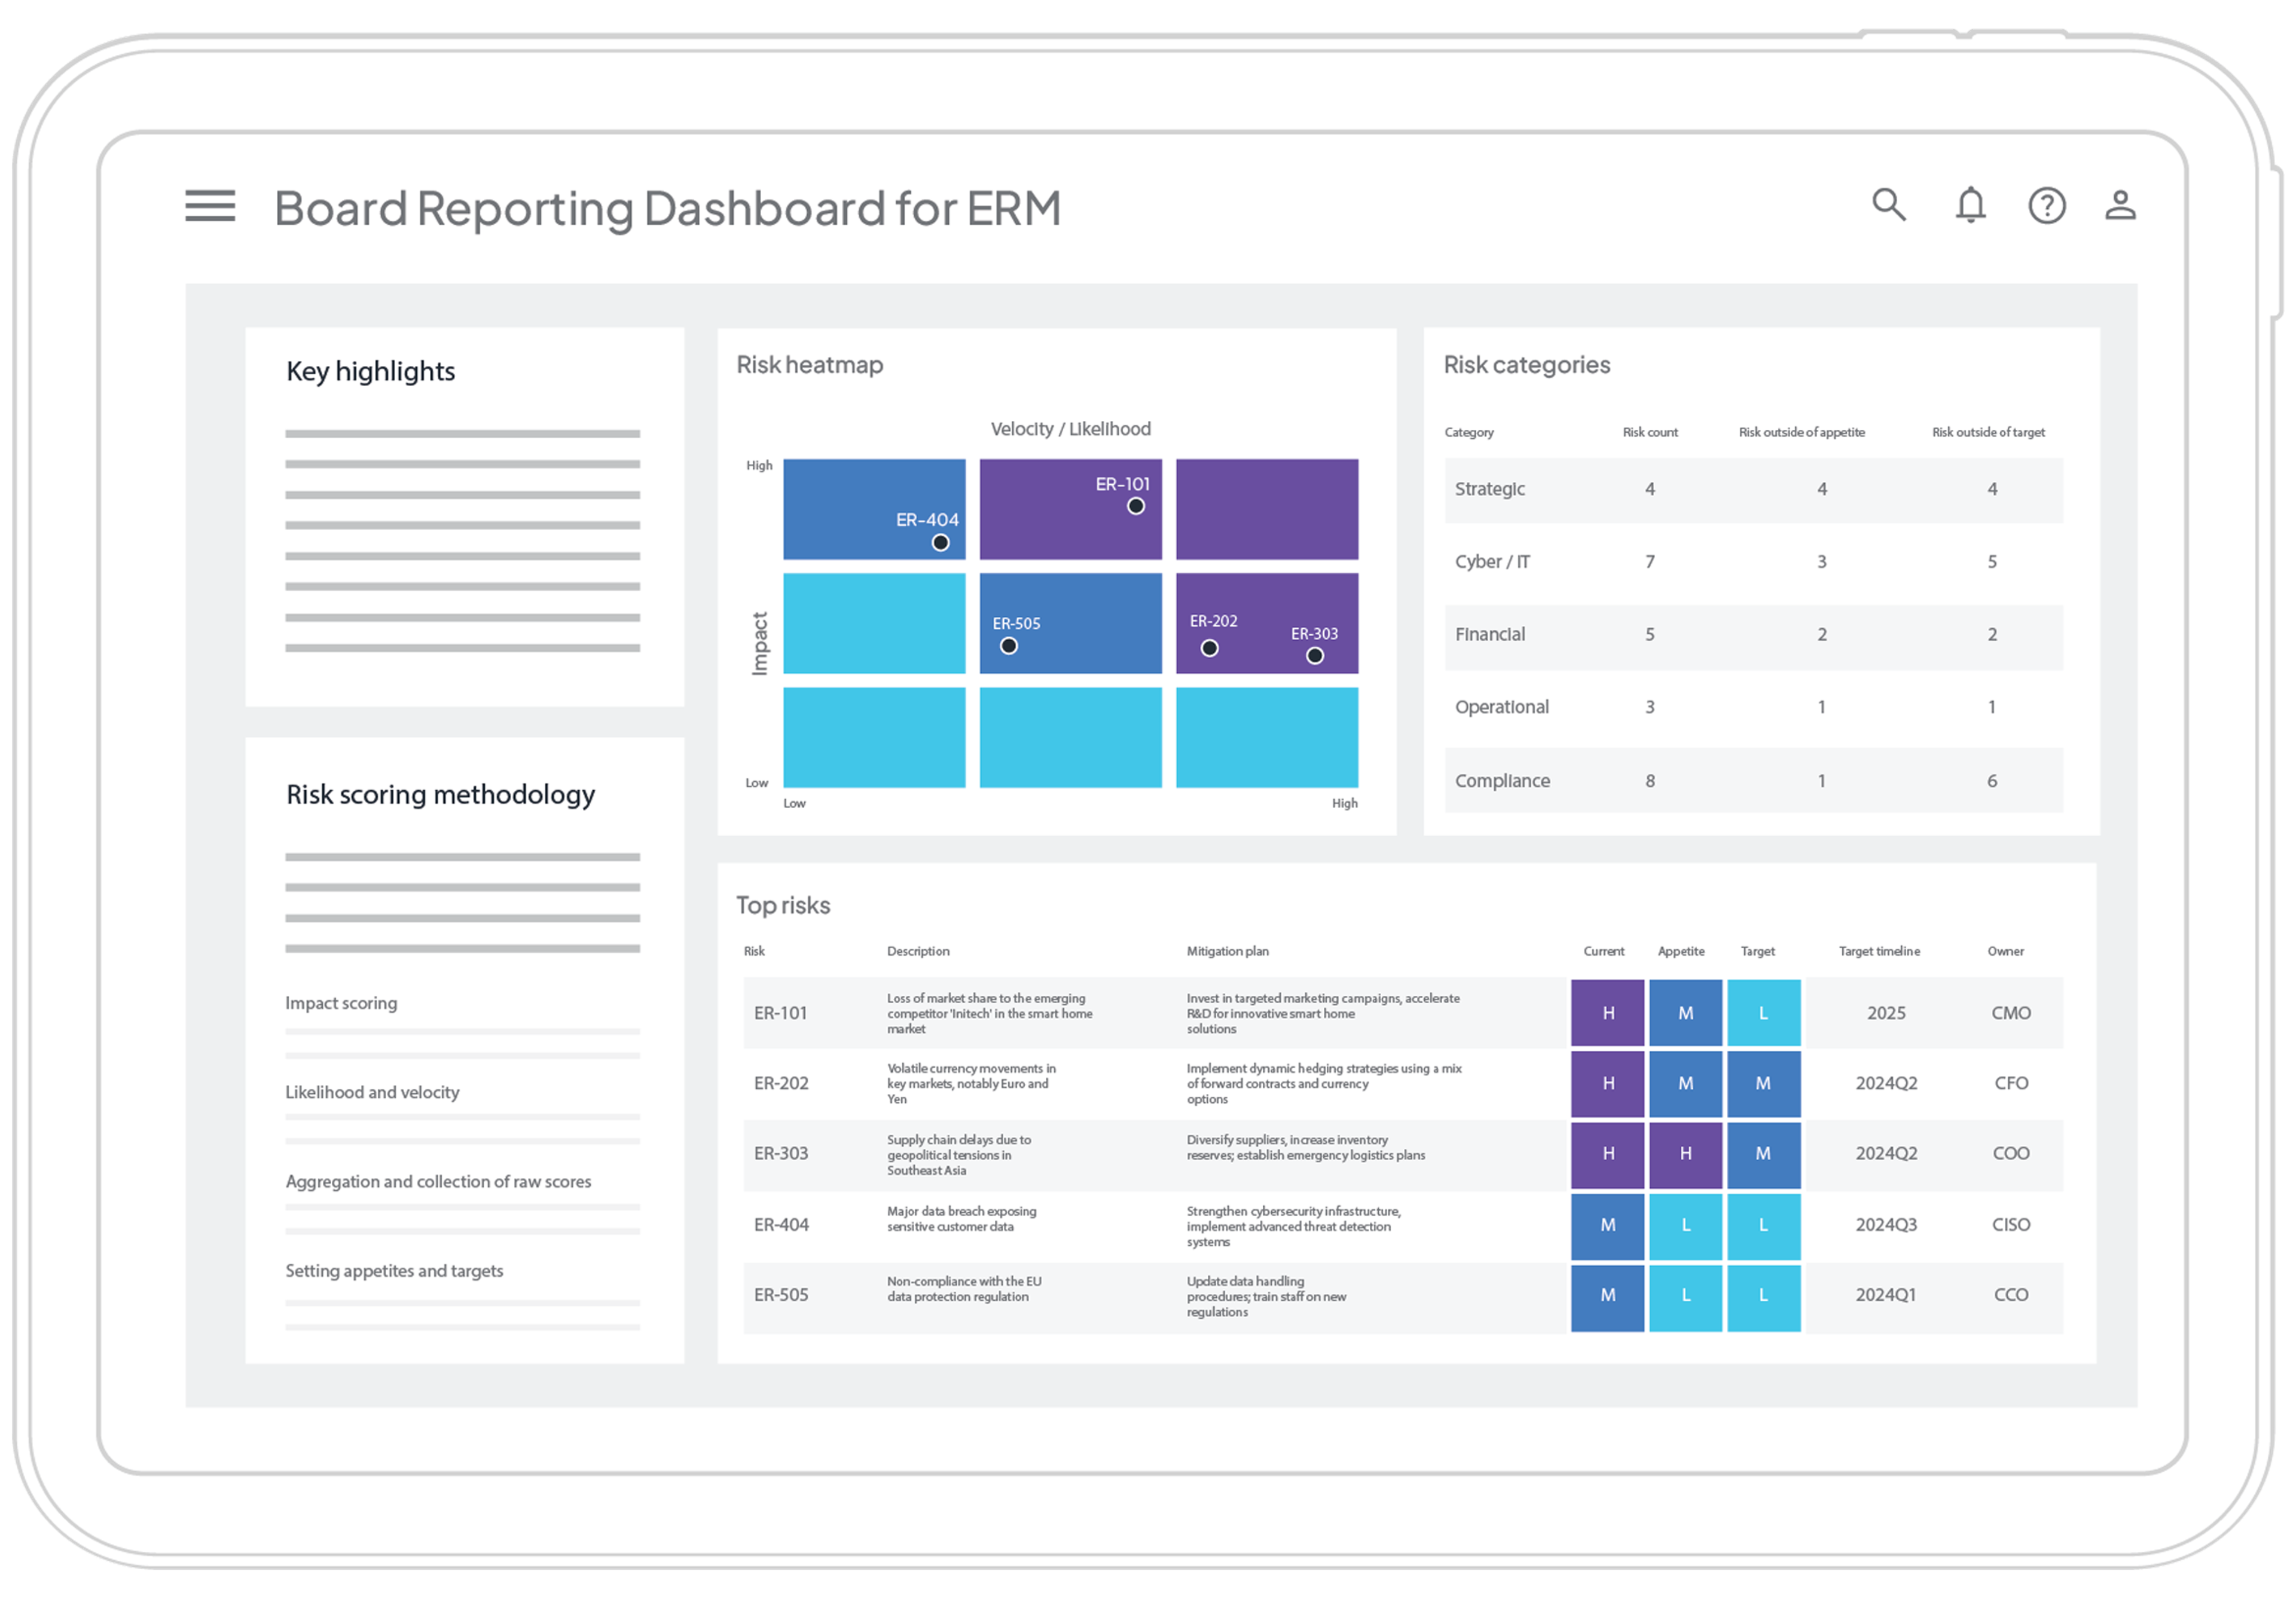The height and width of the screenshot is (1599, 2296).
Task: Open the user profile icon
Action: click(x=2120, y=205)
